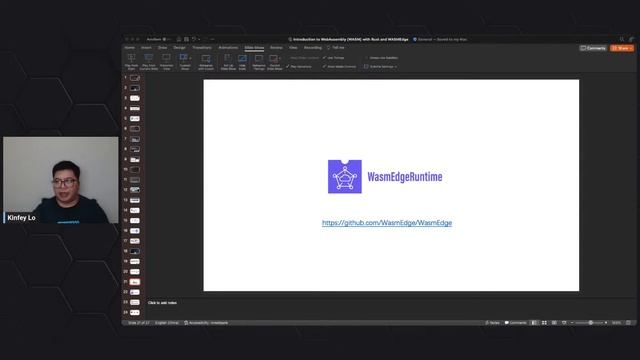Click Accessibility: Investigate in status bar
This screenshot has height=360, width=640.
(x=206, y=323)
